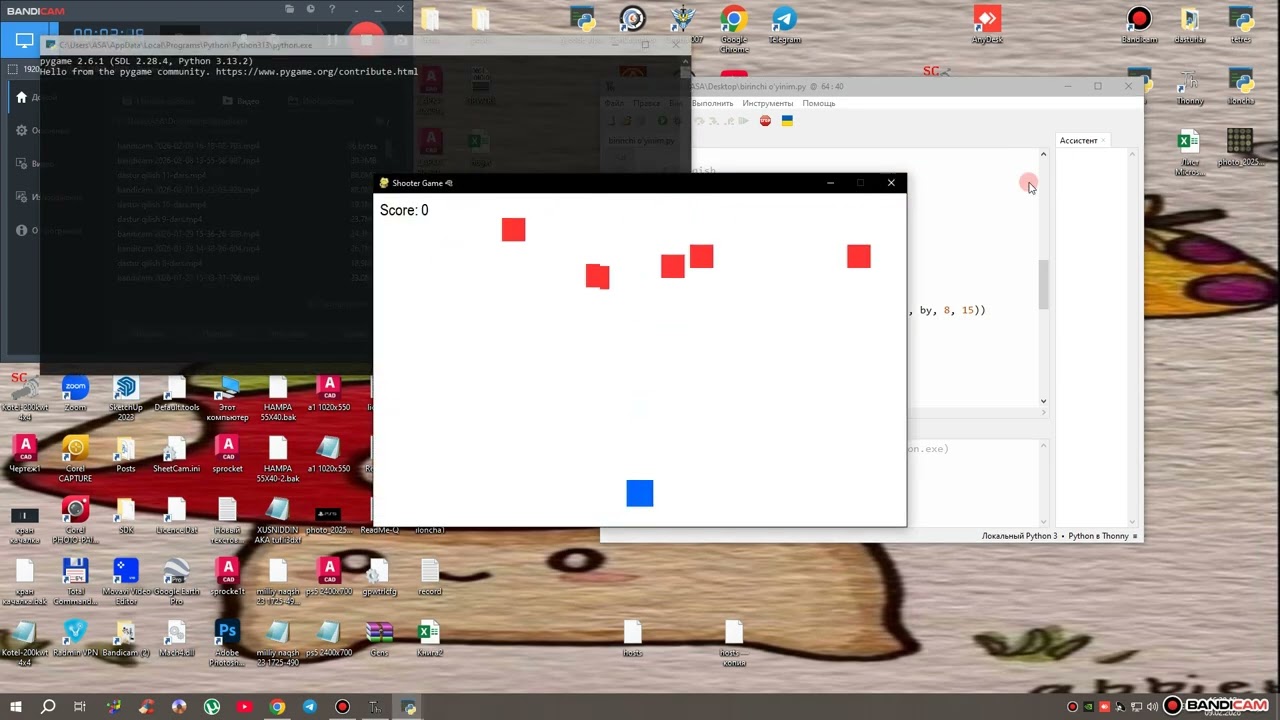Open Adobe Photoshop shortcut
This screenshot has height=720, width=1280.
228,643
